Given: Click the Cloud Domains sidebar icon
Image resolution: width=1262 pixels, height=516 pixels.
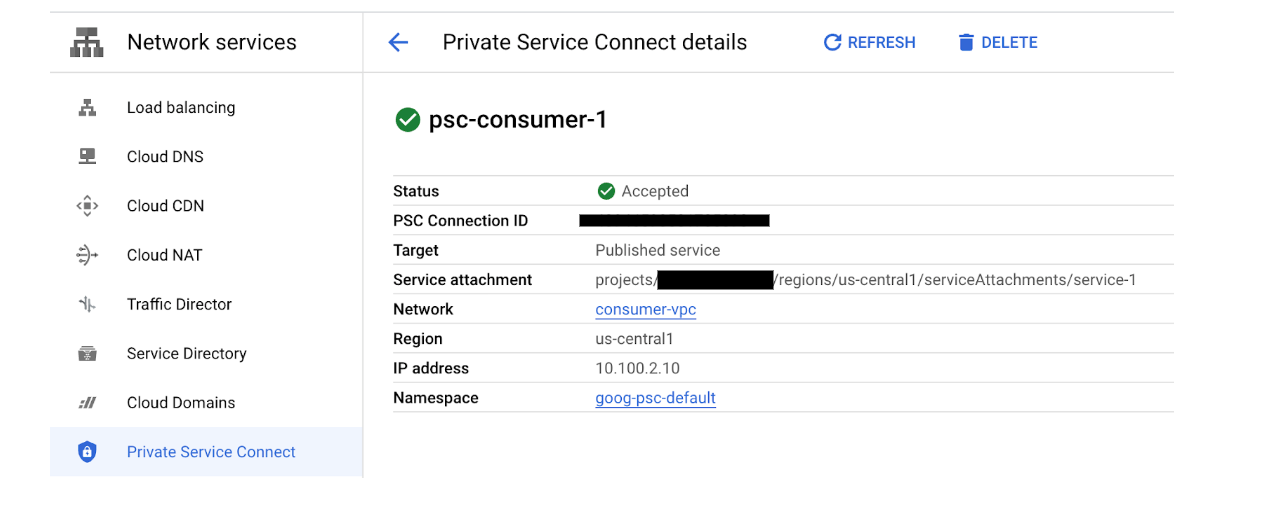Looking at the screenshot, I should (87, 402).
